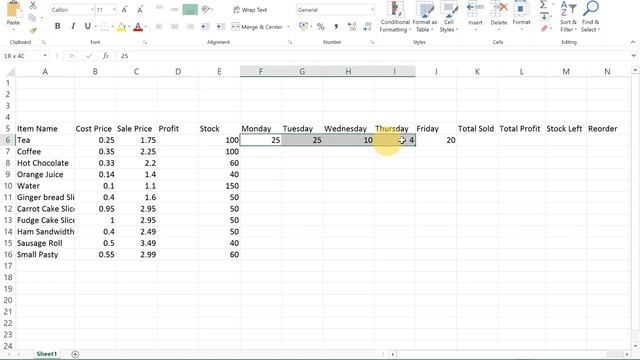Click decrease decimal icon
Viewport: 640px width, 360px height.
(x=367, y=27)
